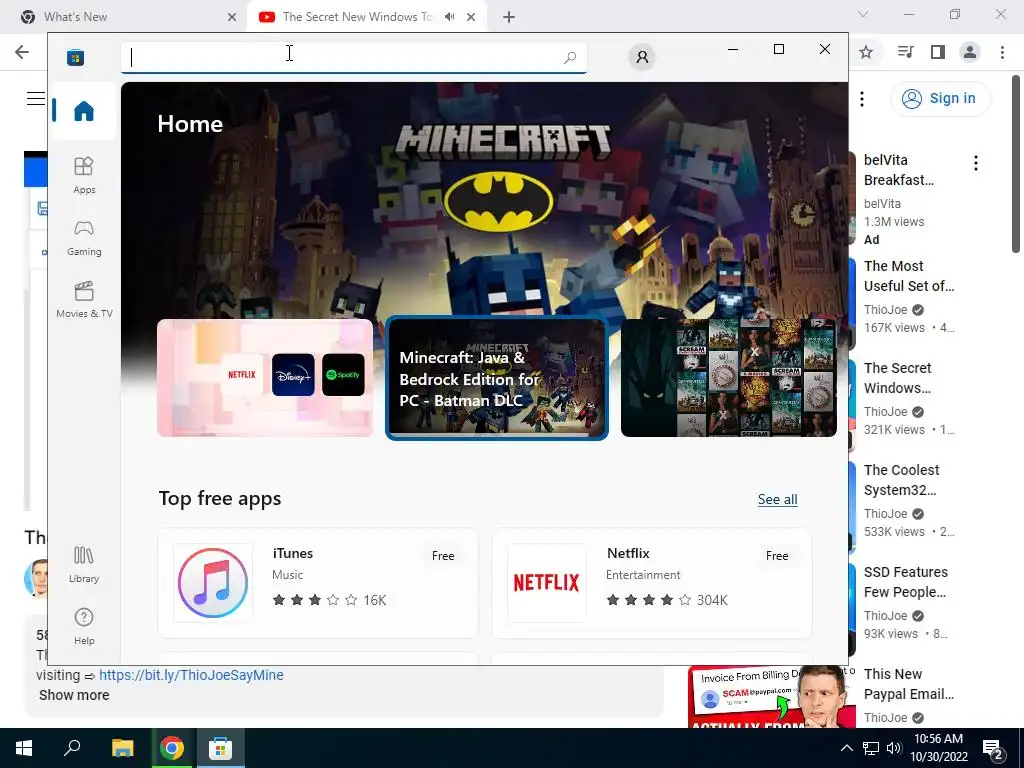The image size is (1024, 768).
Task: Open File Explorer from taskbar
Action: click(x=122, y=748)
